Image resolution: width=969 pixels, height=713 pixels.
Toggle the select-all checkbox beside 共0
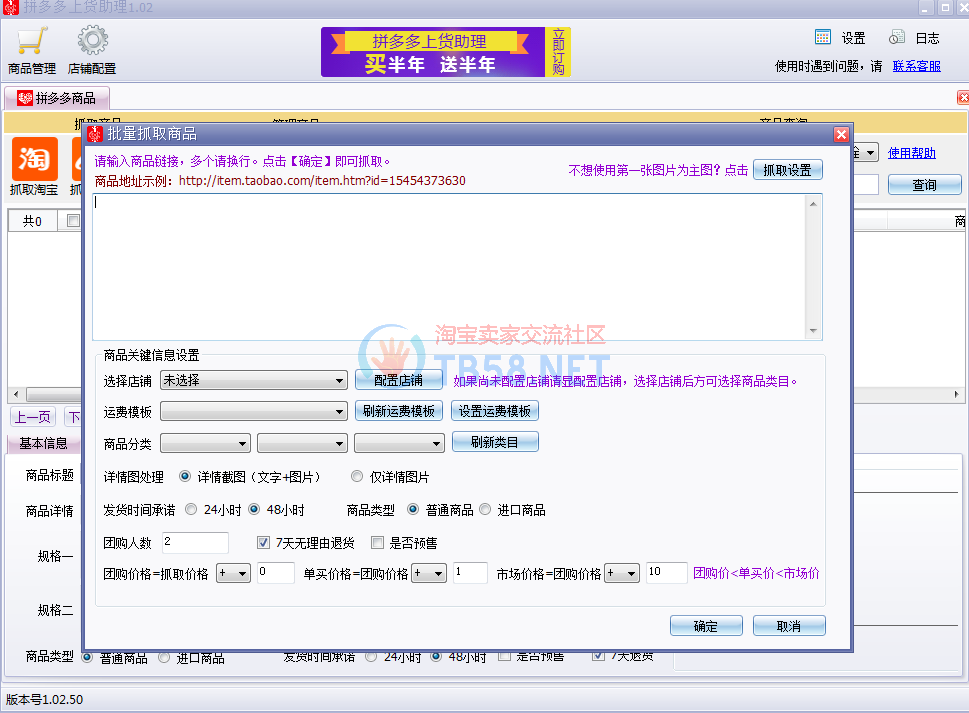[73, 221]
